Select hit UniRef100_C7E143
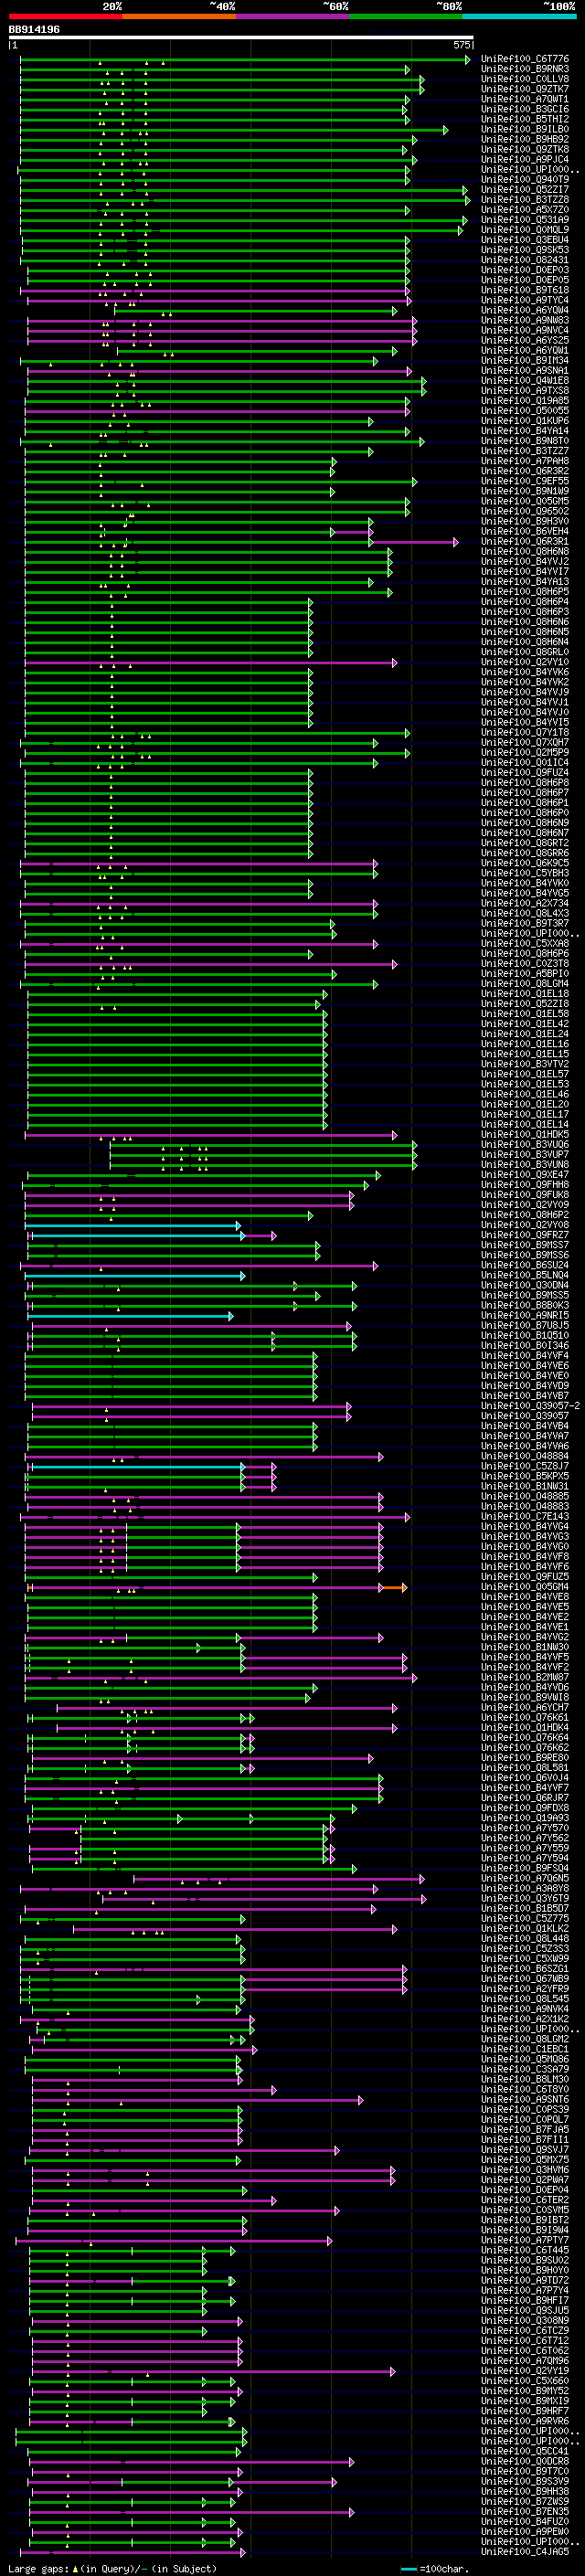This screenshot has height=2576, width=585. (x=525, y=1517)
